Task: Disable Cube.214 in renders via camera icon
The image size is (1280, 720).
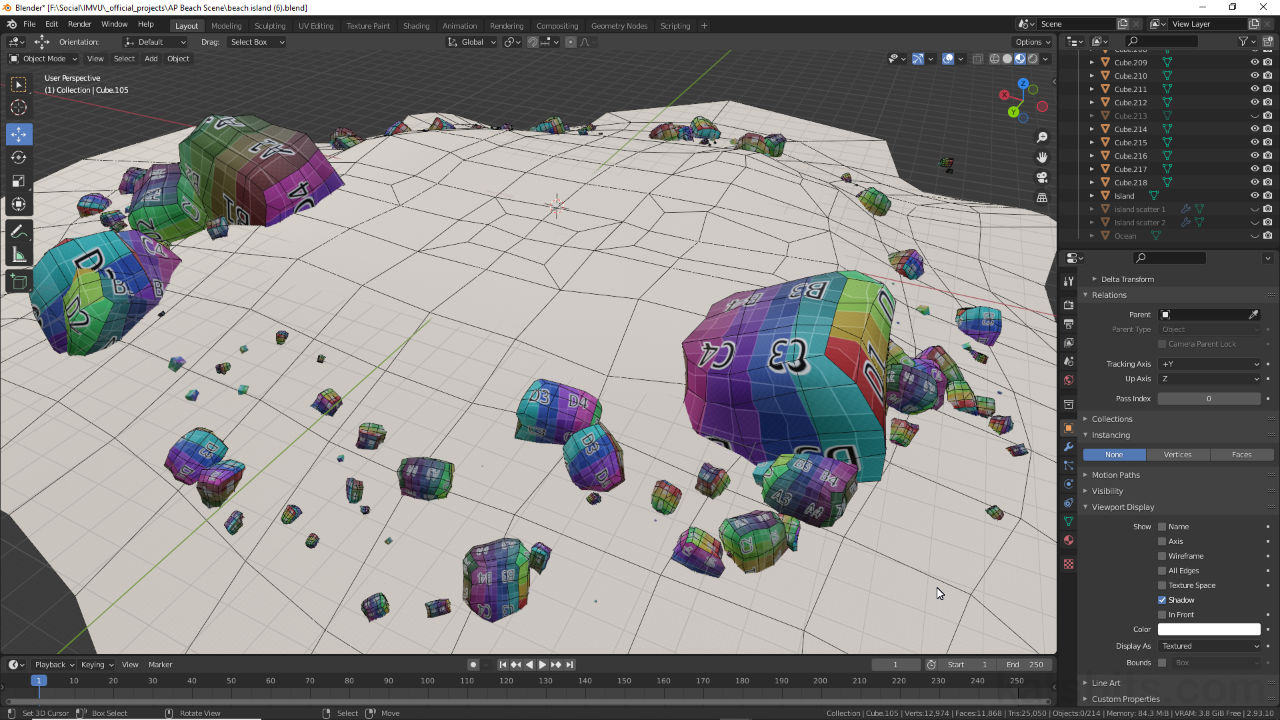Action: point(1268,129)
